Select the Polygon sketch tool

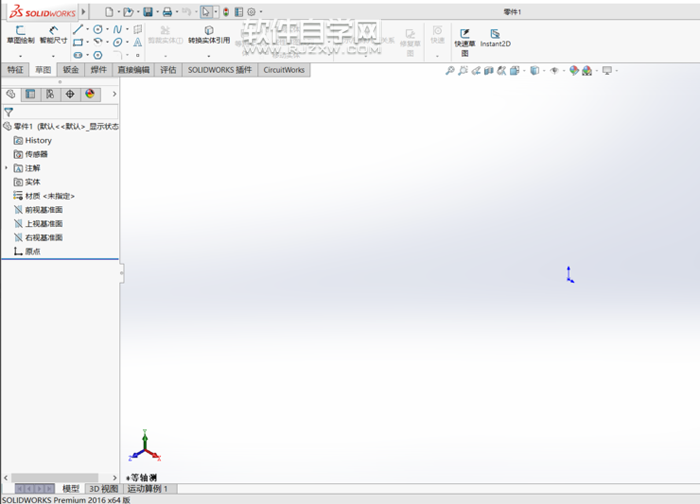coord(98,55)
